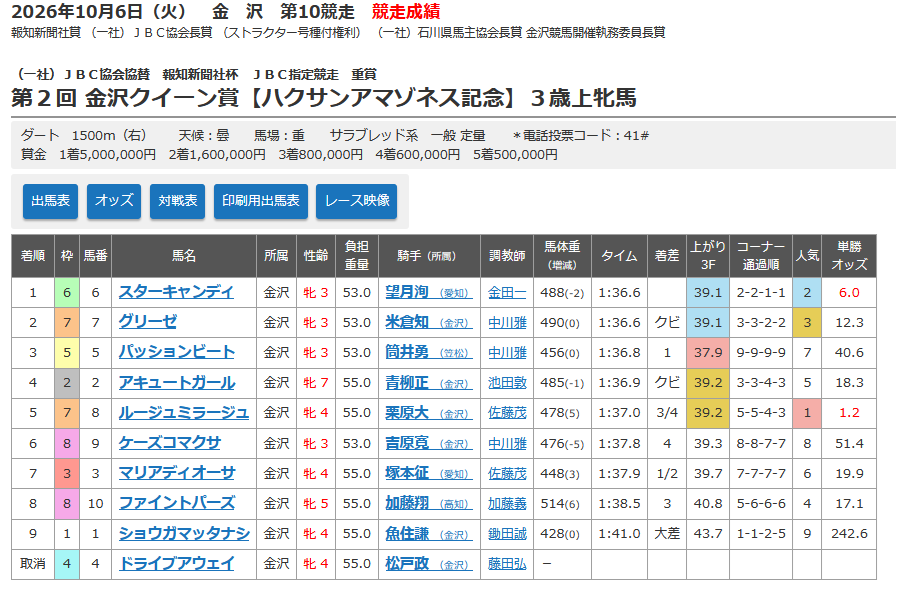Open trainer 中川雅 in ケーズコマクサ row
This screenshot has height=592, width=910.
click(x=507, y=444)
